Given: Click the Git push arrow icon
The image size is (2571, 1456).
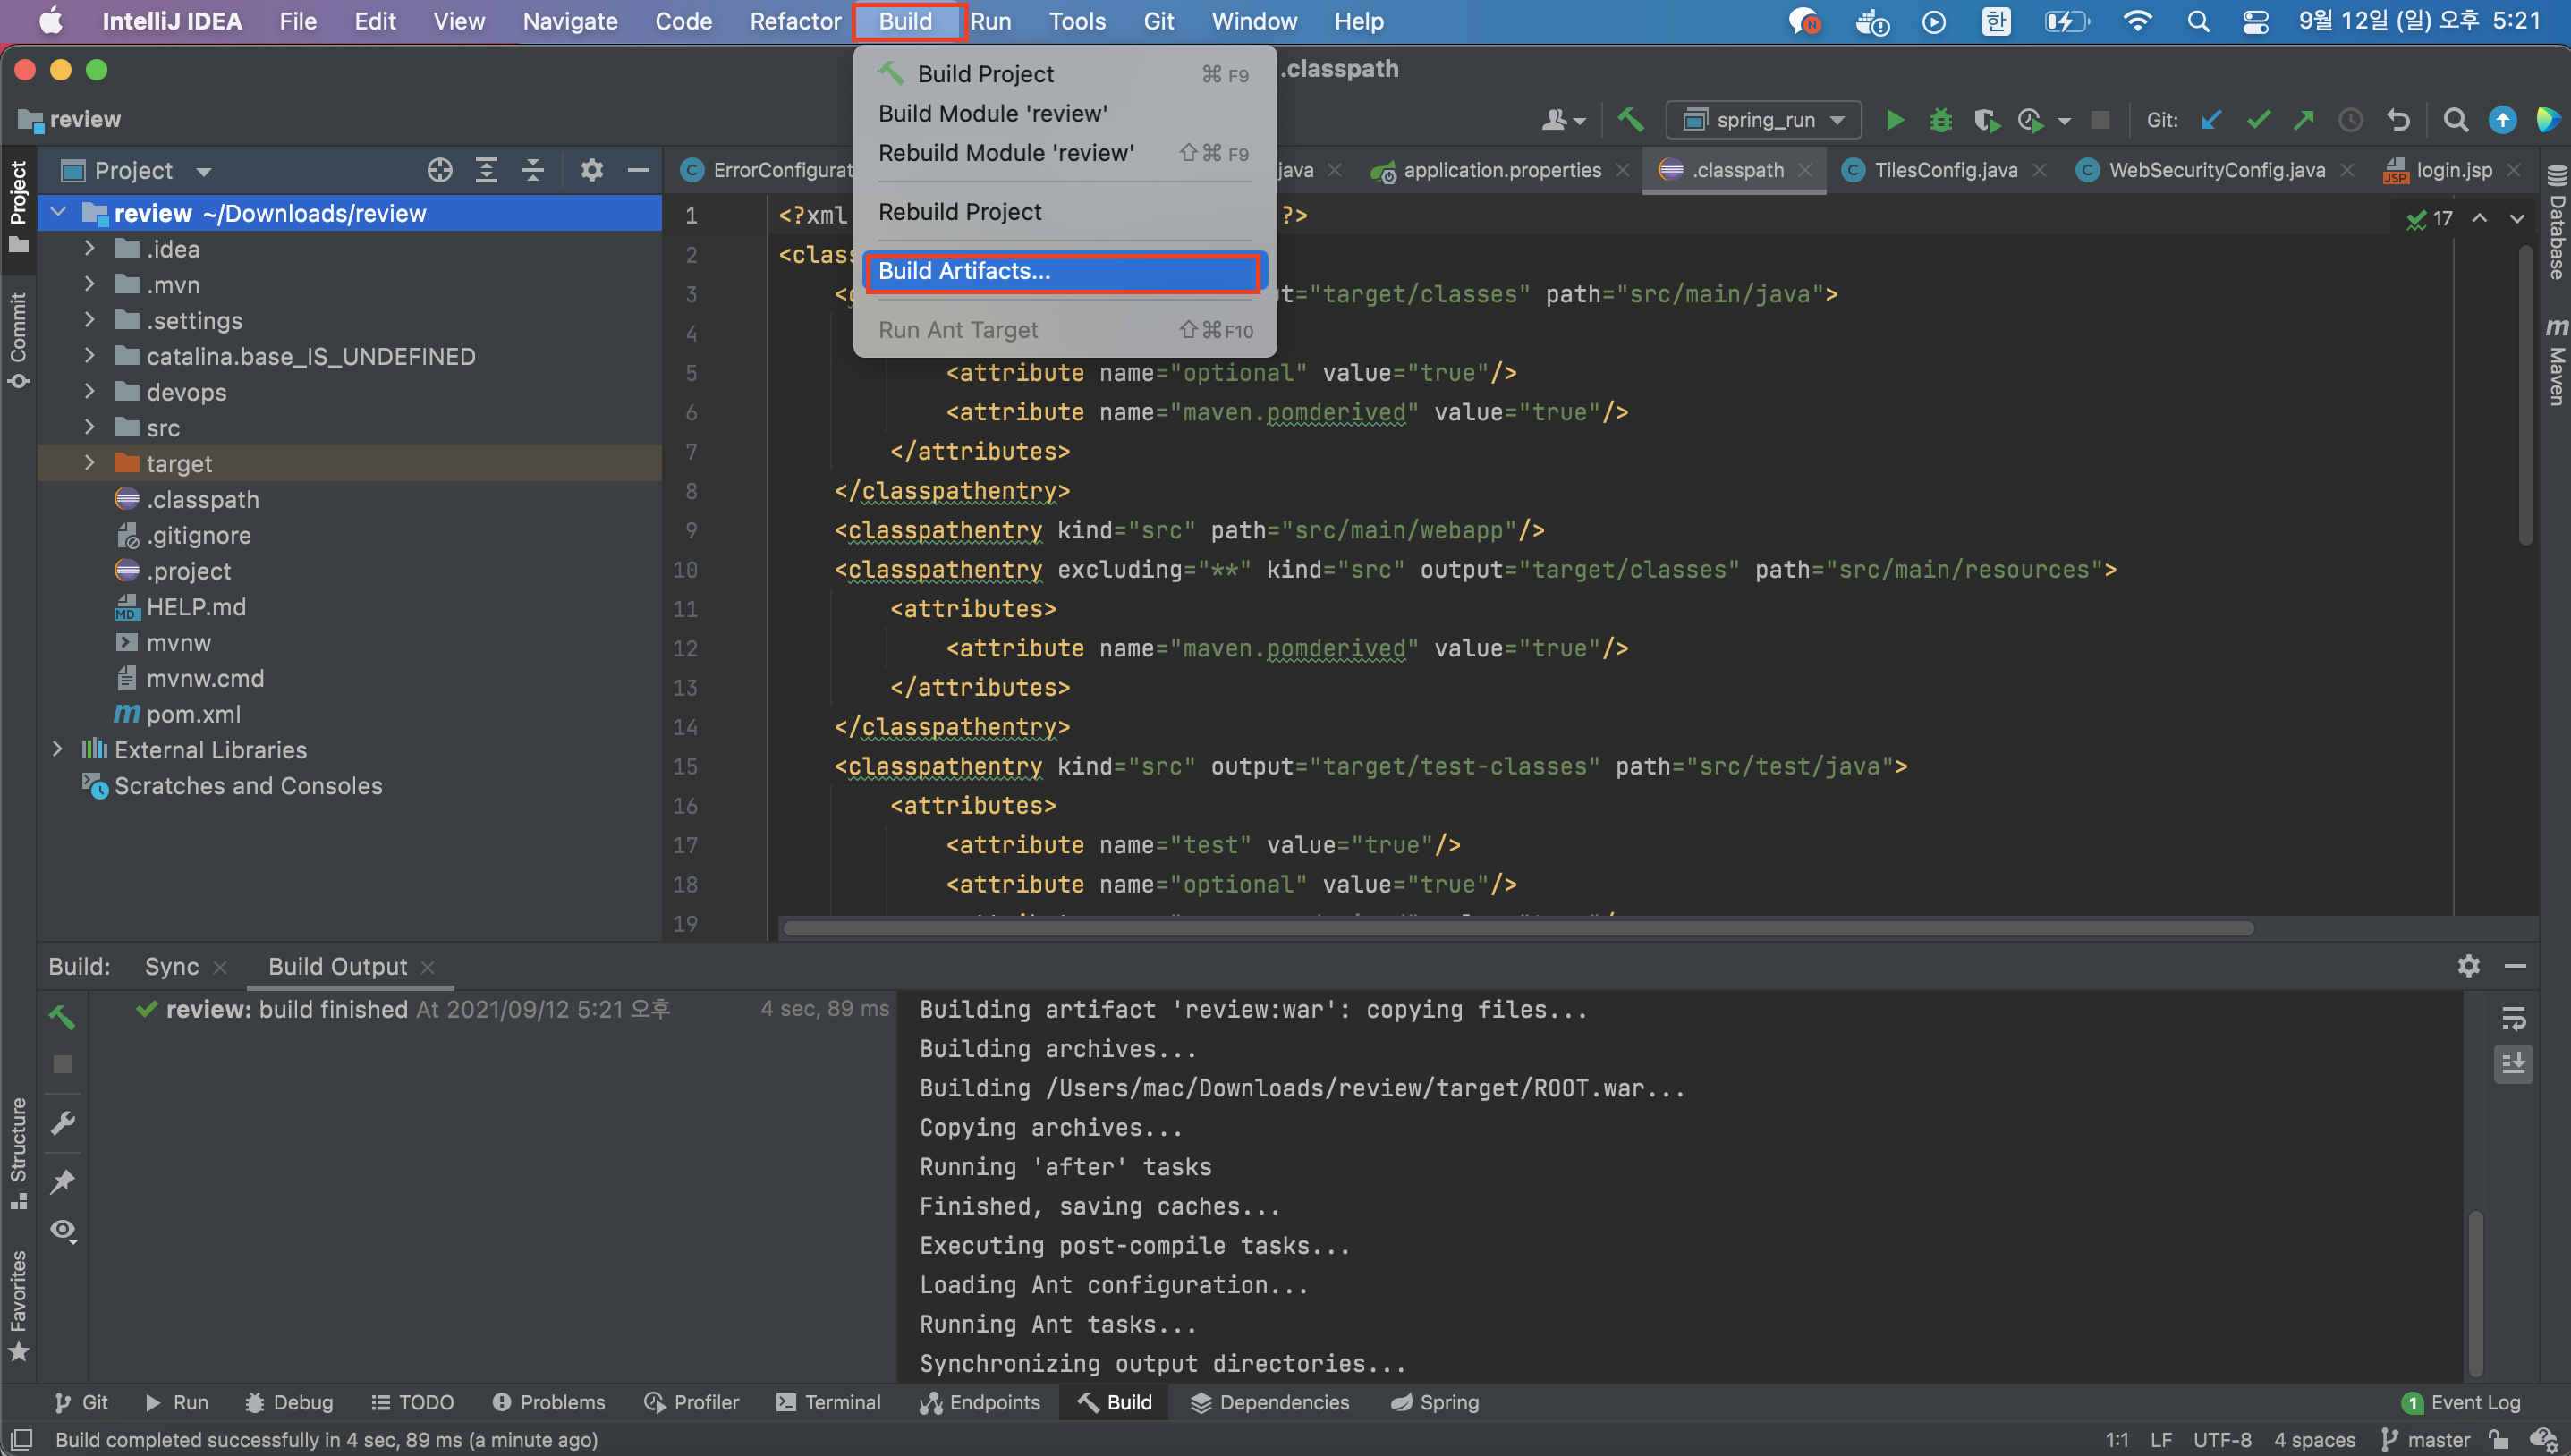Looking at the screenshot, I should (x=2304, y=120).
